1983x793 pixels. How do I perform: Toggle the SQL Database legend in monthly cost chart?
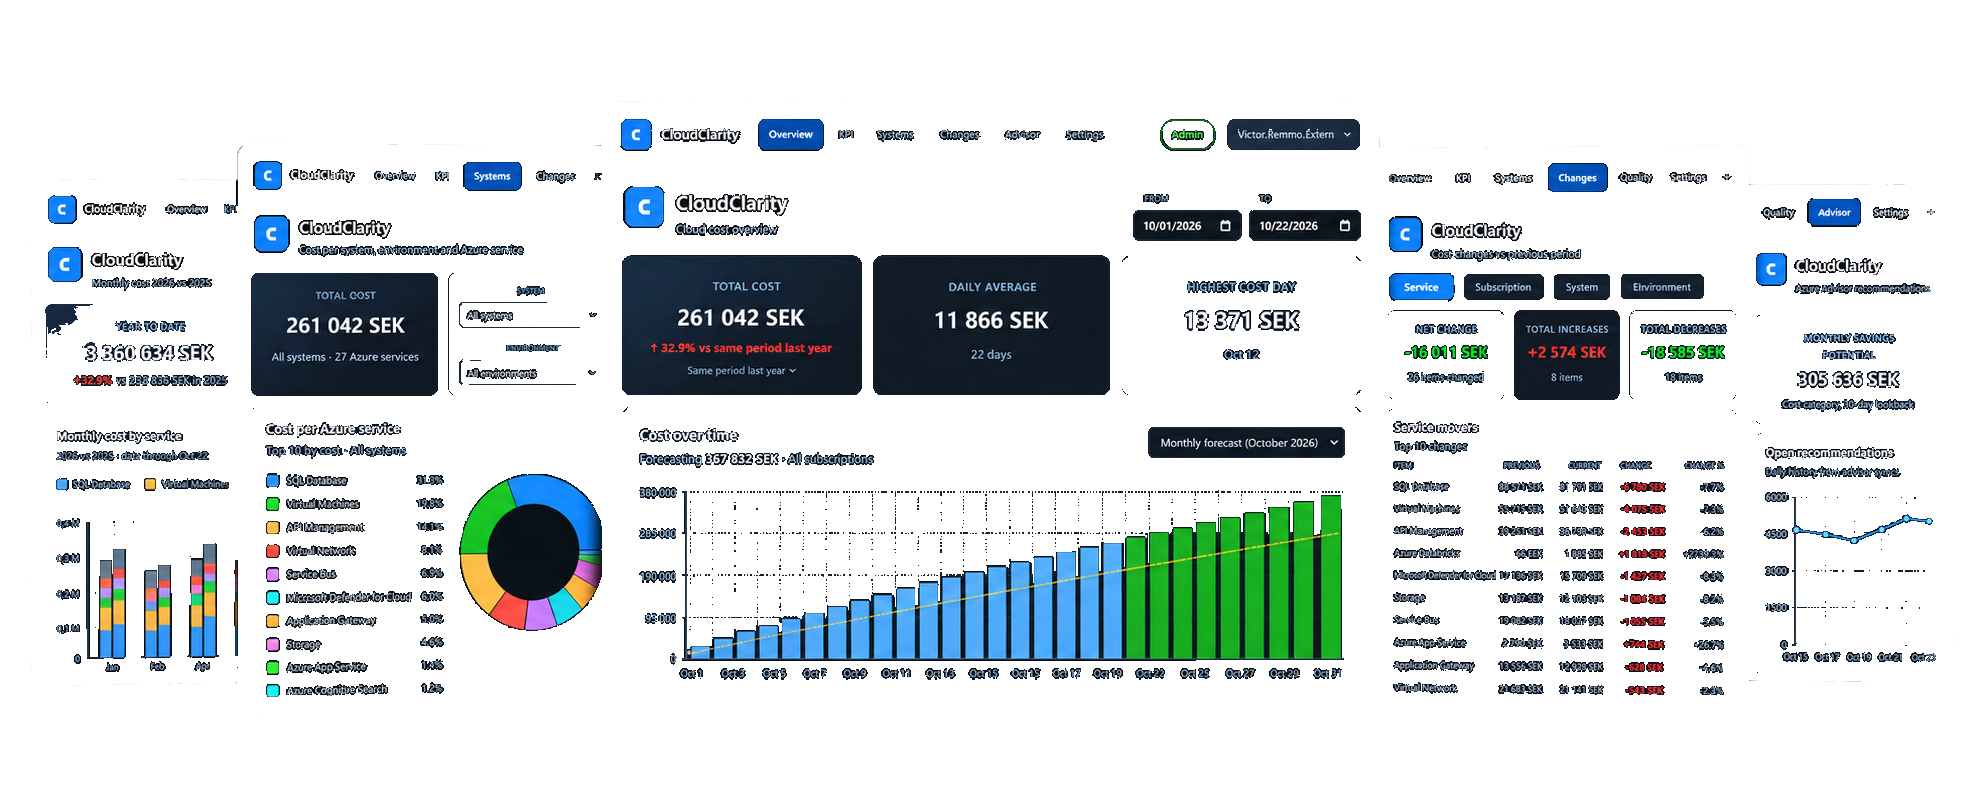coord(93,484)
